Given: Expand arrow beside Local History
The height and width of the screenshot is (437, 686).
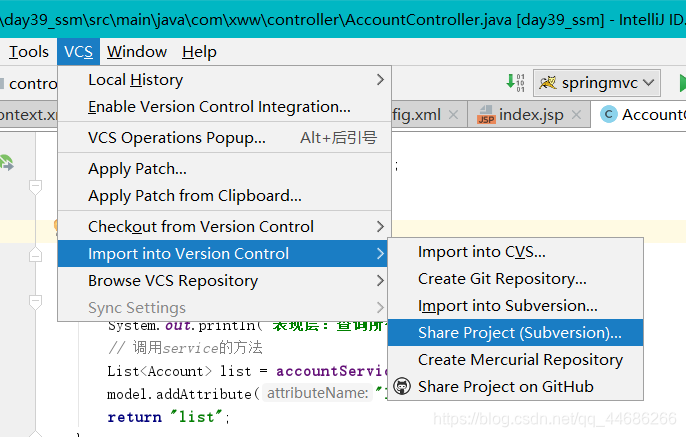Looking at the screenshot, I should point(380,80).
